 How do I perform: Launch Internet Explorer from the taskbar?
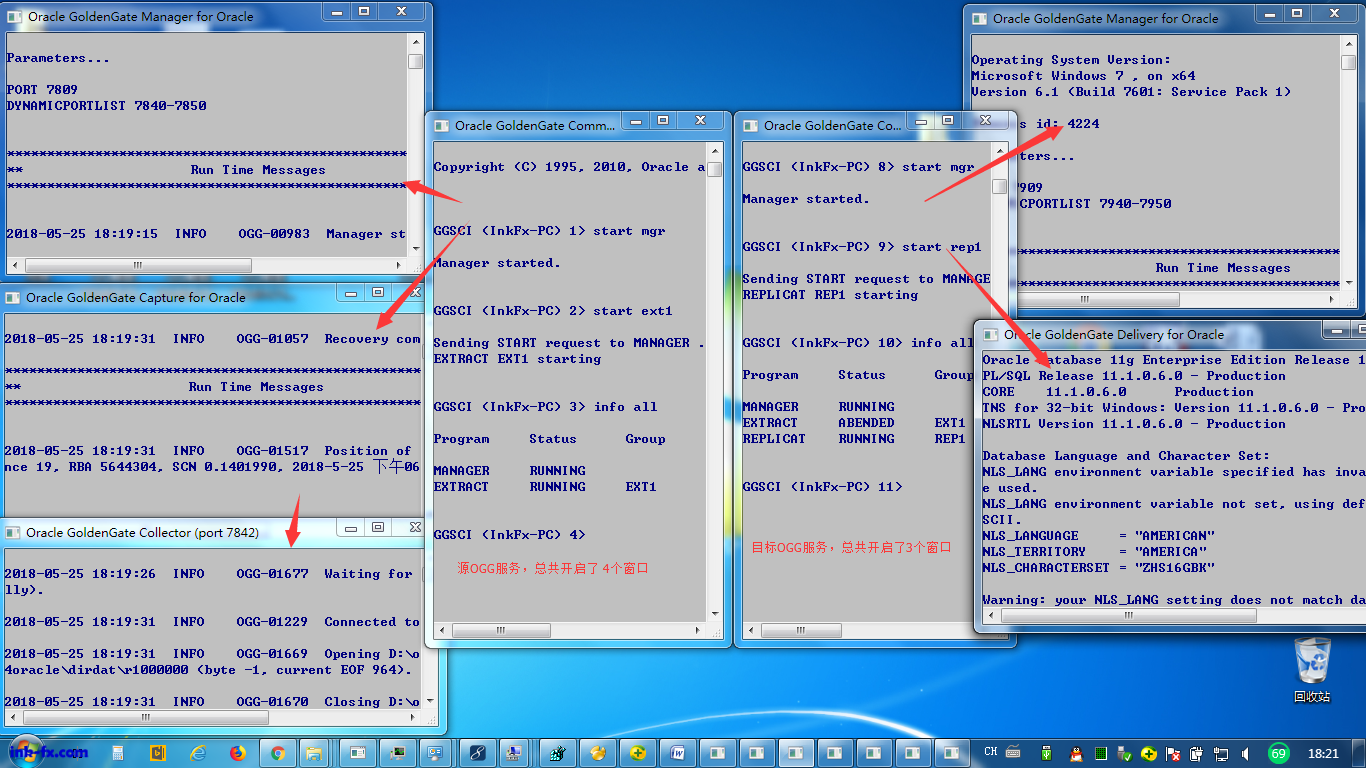pyautogui.click(x=198, y=753)
